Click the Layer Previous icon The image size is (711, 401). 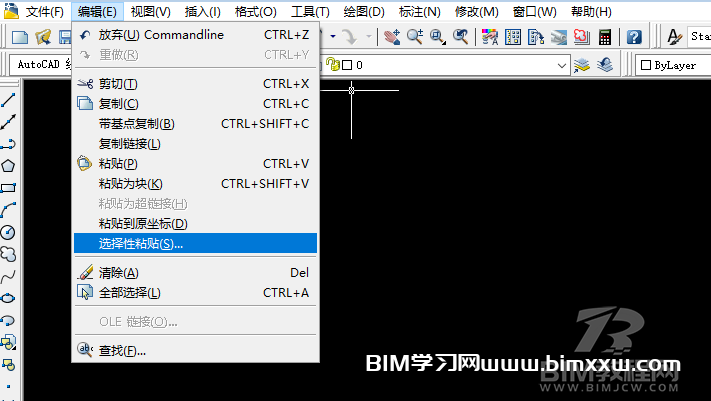(x=604, y=65)
